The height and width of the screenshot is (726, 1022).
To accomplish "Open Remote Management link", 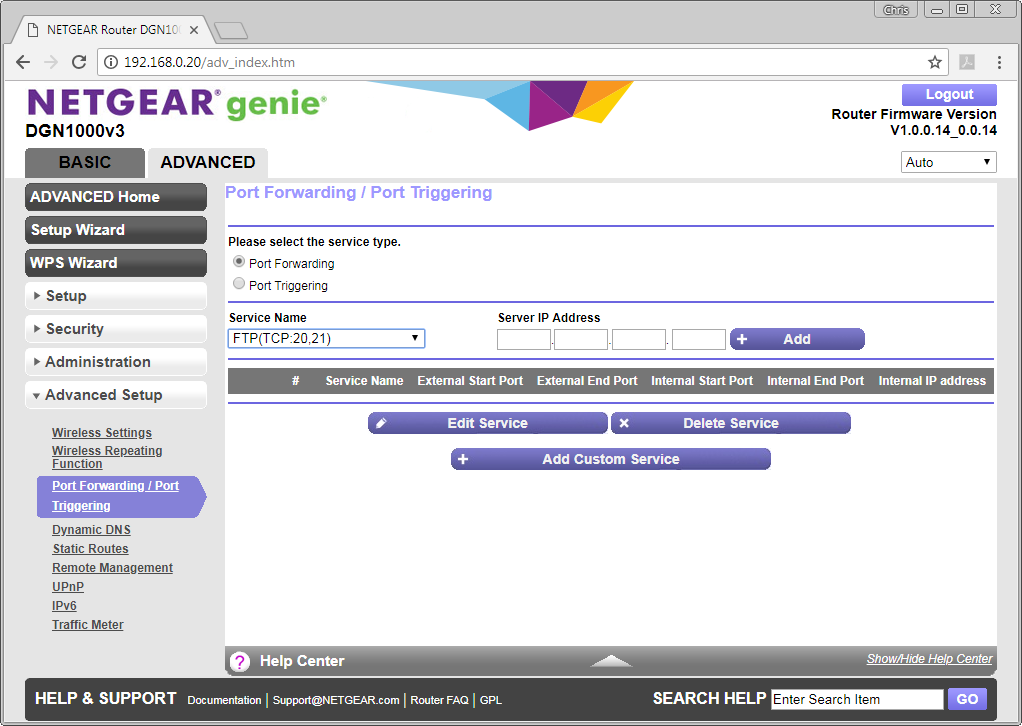I will (112, 568).
